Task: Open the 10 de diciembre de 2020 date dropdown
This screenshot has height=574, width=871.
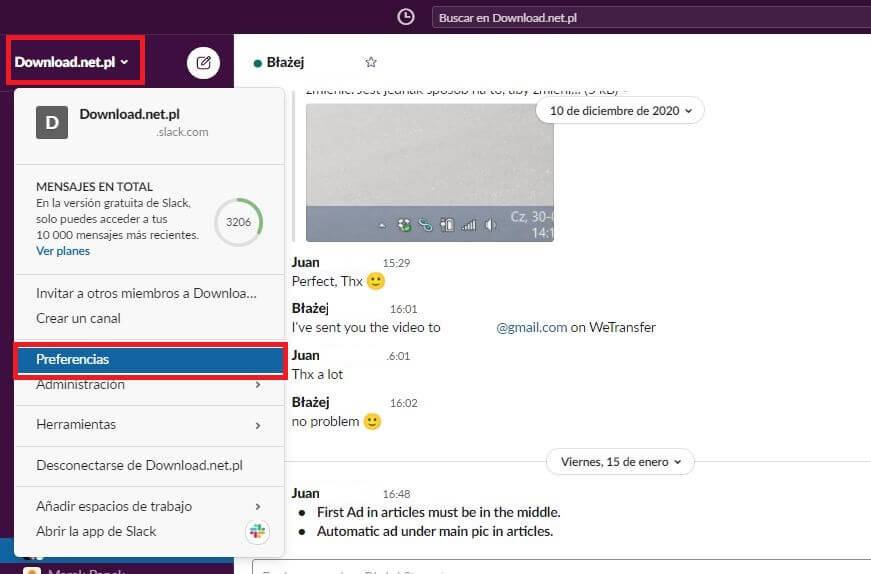Action: click(x=620, y=111)
